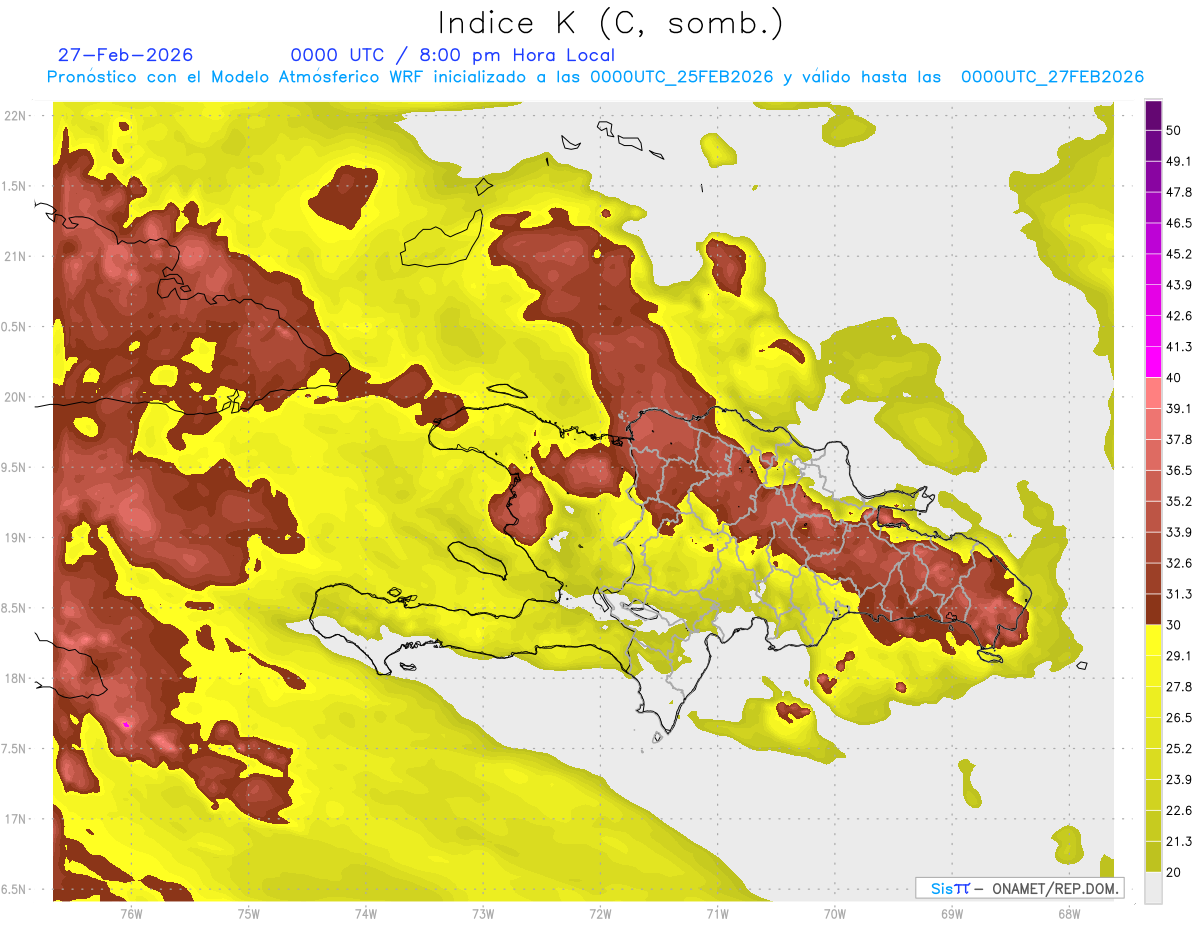This screenshot has height=927, width=1200.
Task: Click the '22.6' legend value
Action: pyautogui.click(x=1179, y=810)
